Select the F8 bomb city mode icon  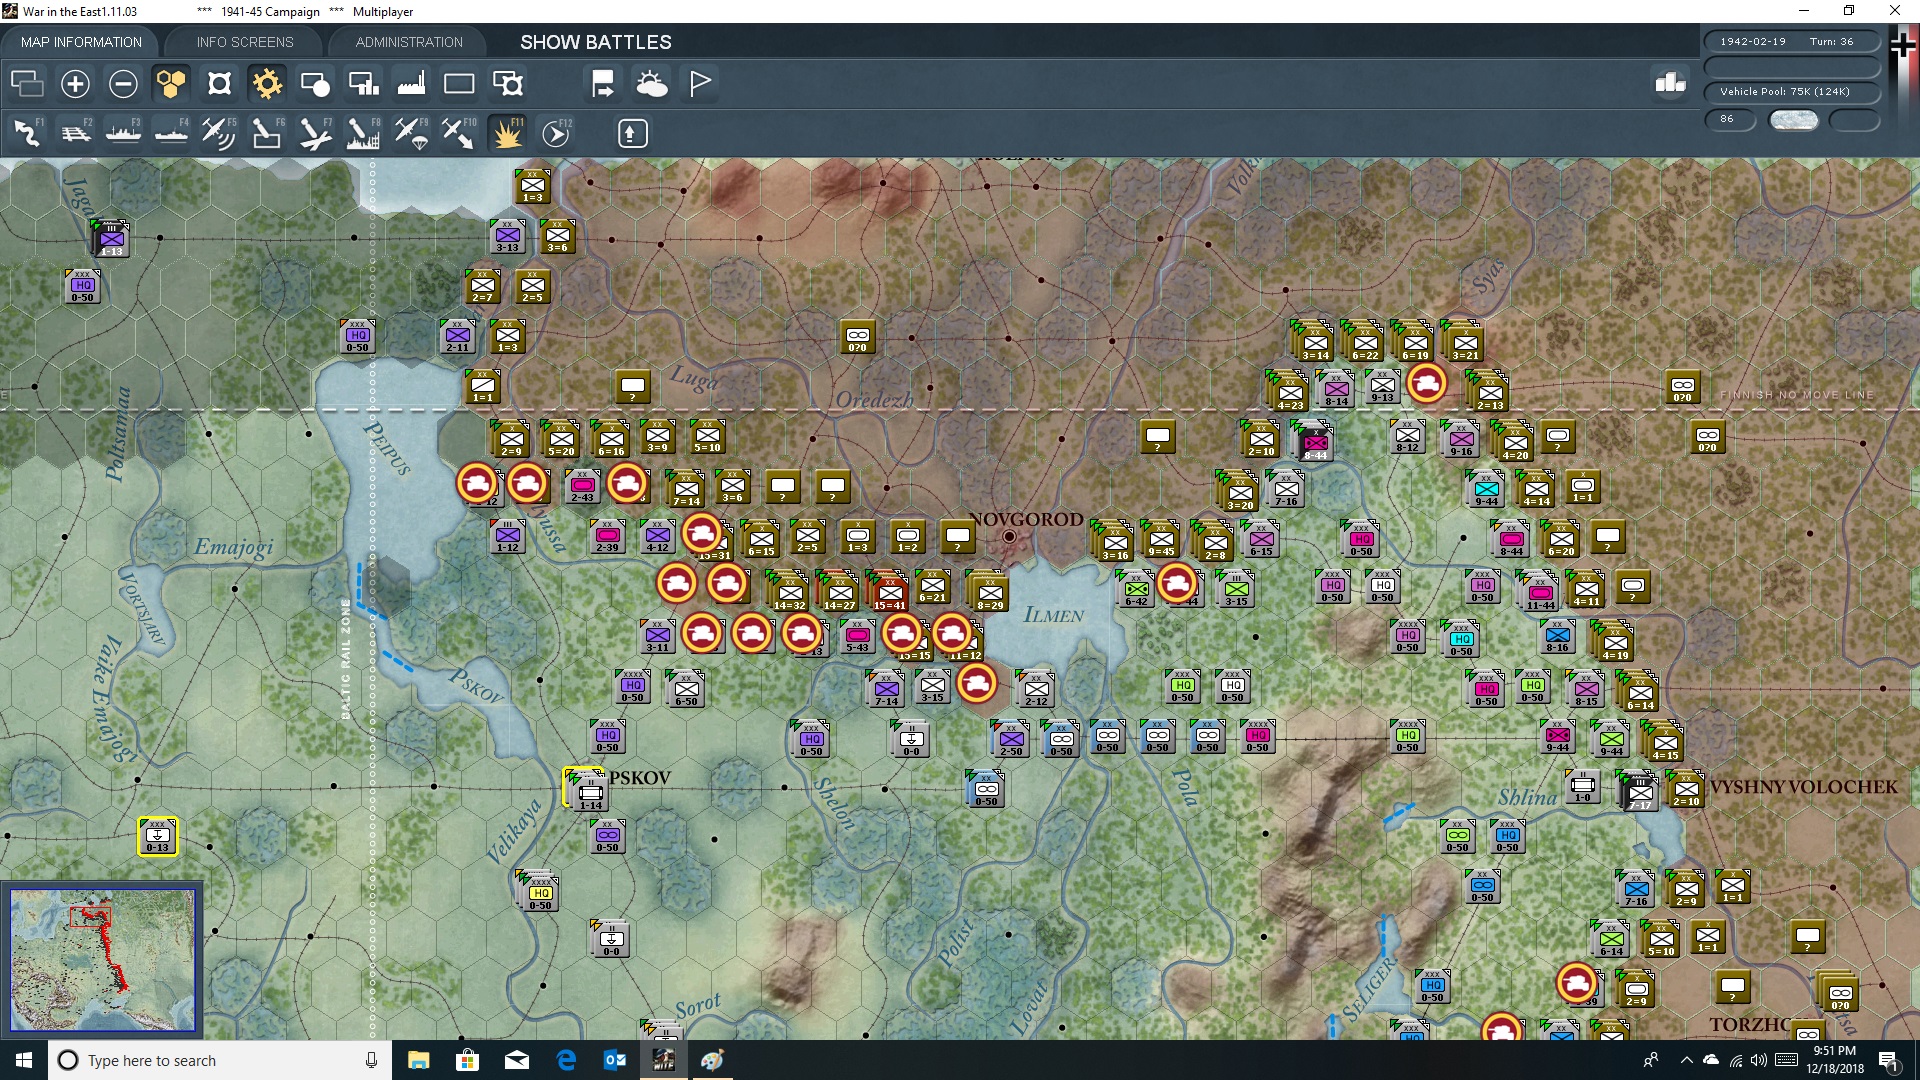pyautogui.click(x=363, y=133)
